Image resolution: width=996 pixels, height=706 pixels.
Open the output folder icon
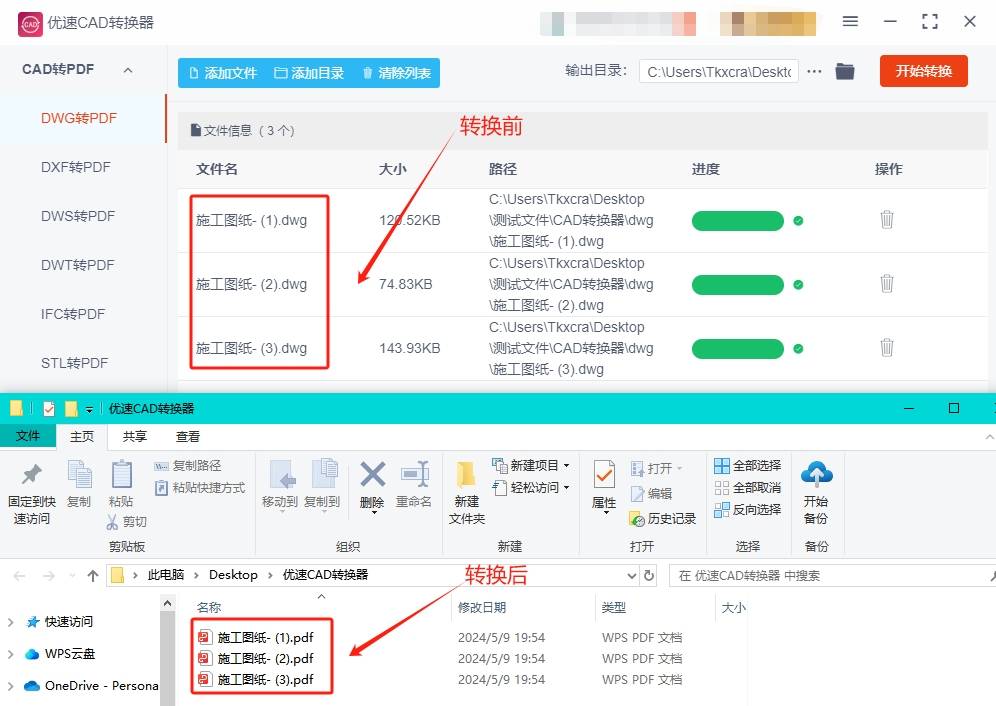point(844,71)
